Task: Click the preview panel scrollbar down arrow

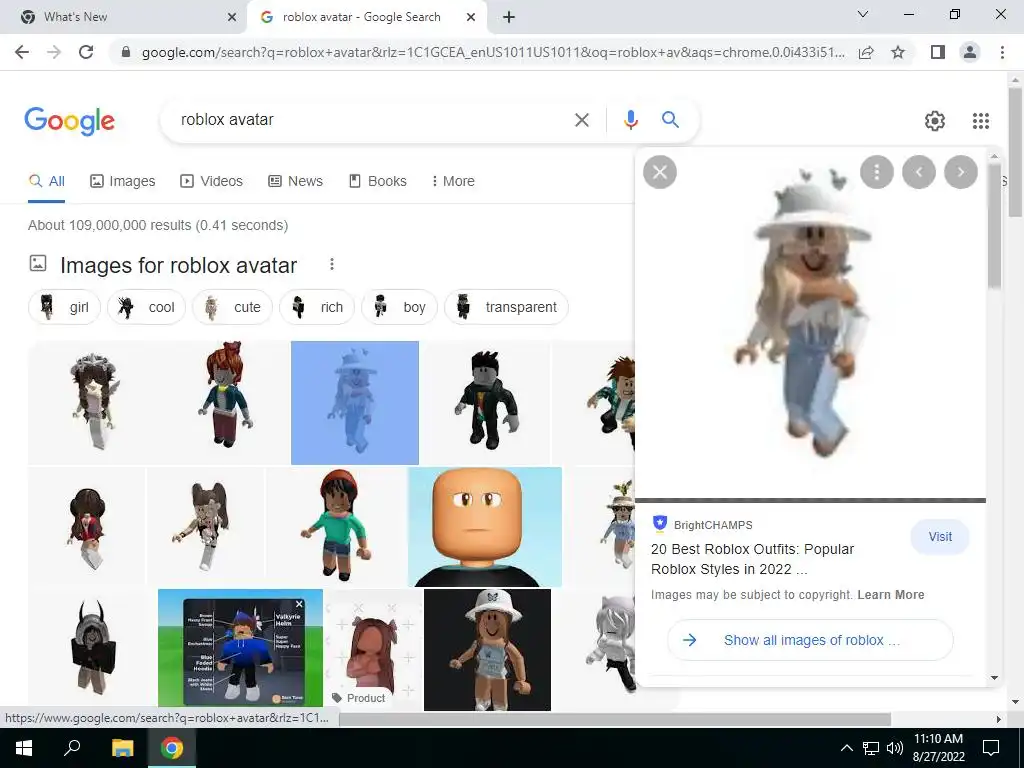Action: 994,678
